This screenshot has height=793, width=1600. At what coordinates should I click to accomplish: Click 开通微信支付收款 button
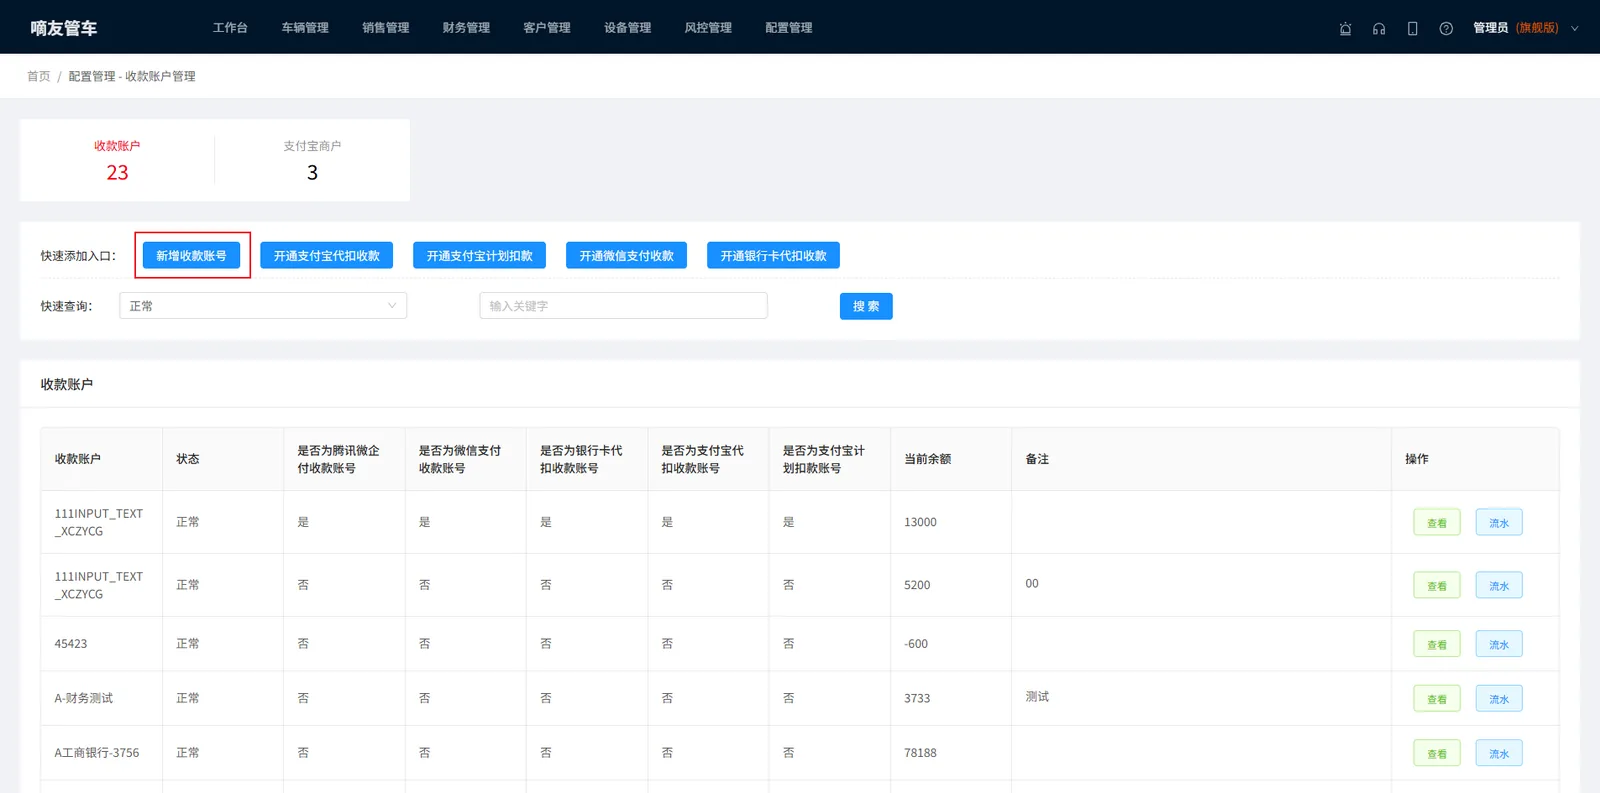(x=626, y=256)
